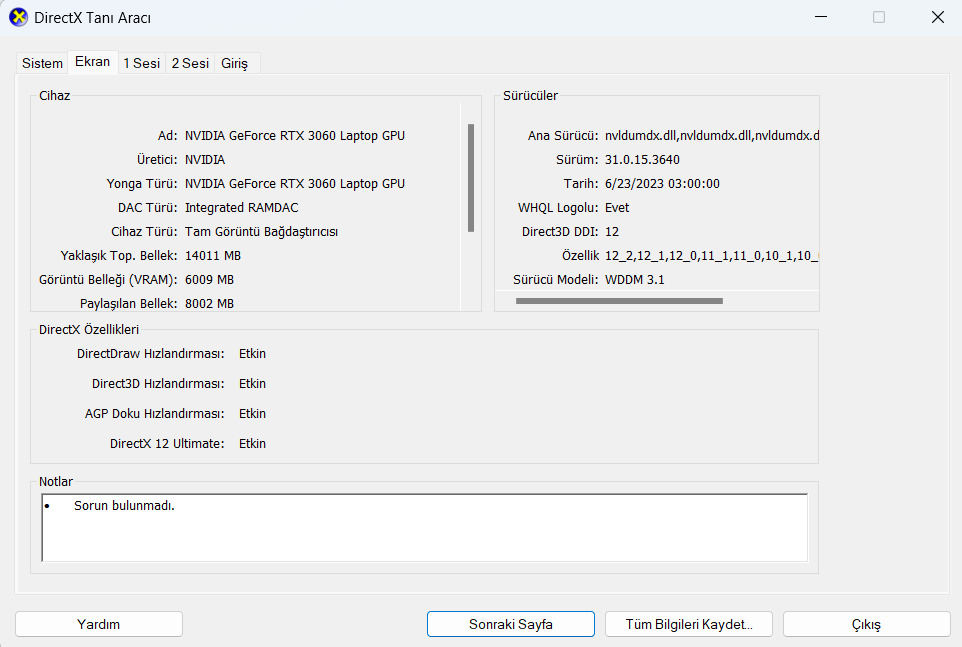Click Yonga Türü value text

(x=294, y=183)
